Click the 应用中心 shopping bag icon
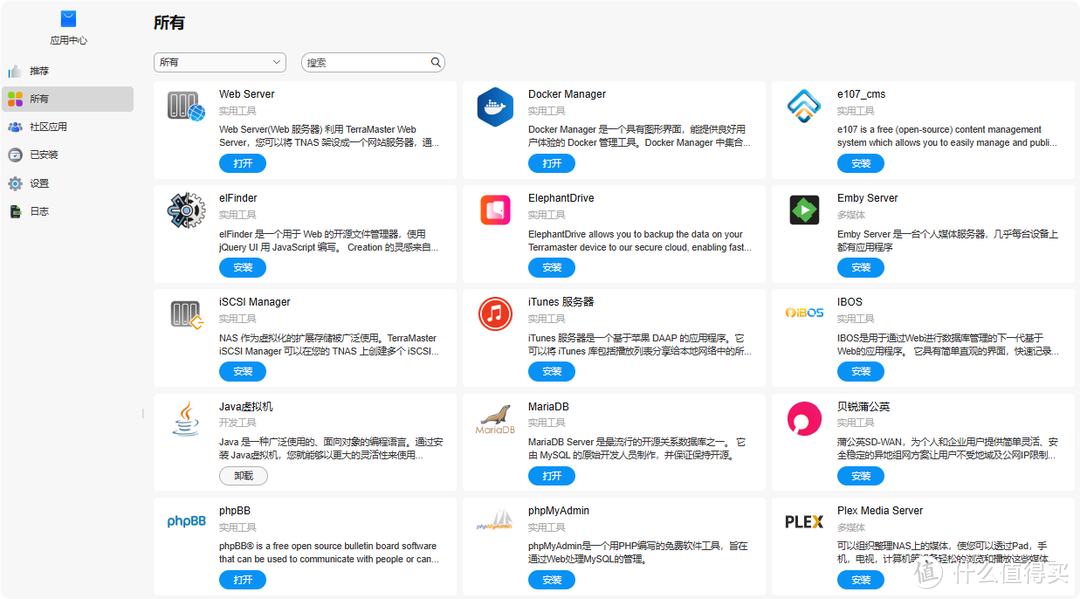This screenshot has height=599, width=1080. 68,19
